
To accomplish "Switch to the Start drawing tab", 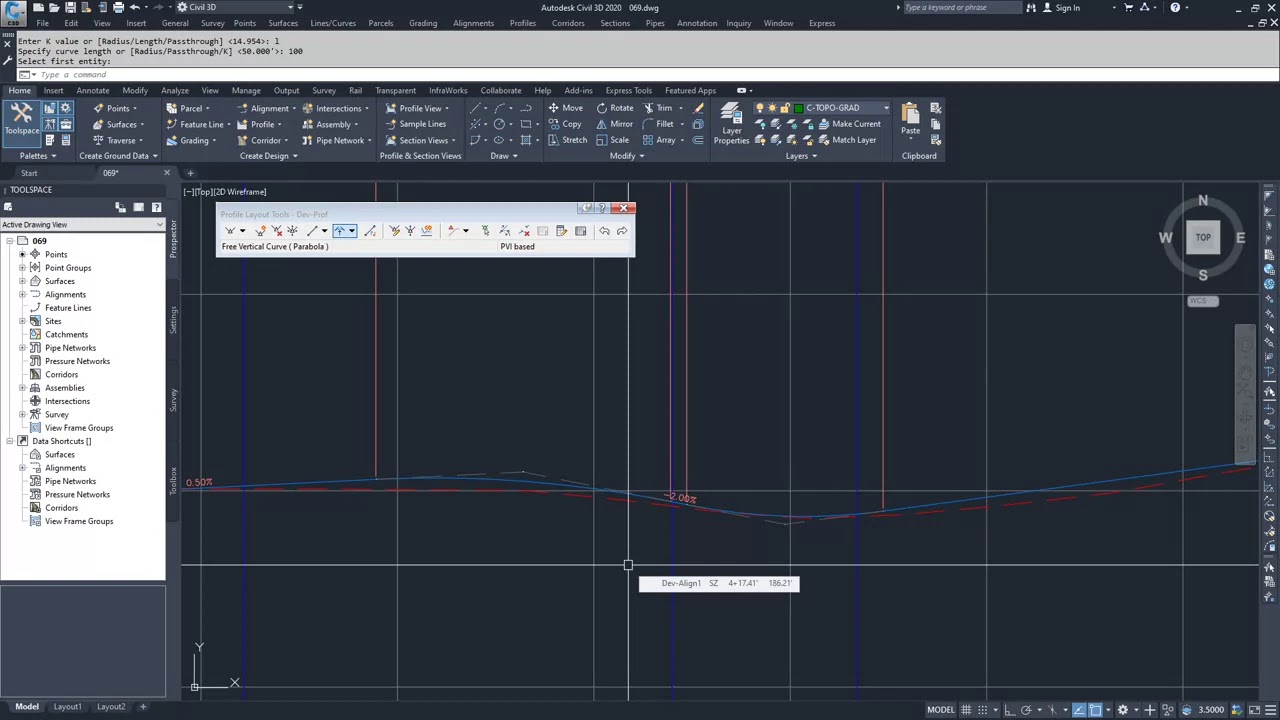I will coord(29,173).
